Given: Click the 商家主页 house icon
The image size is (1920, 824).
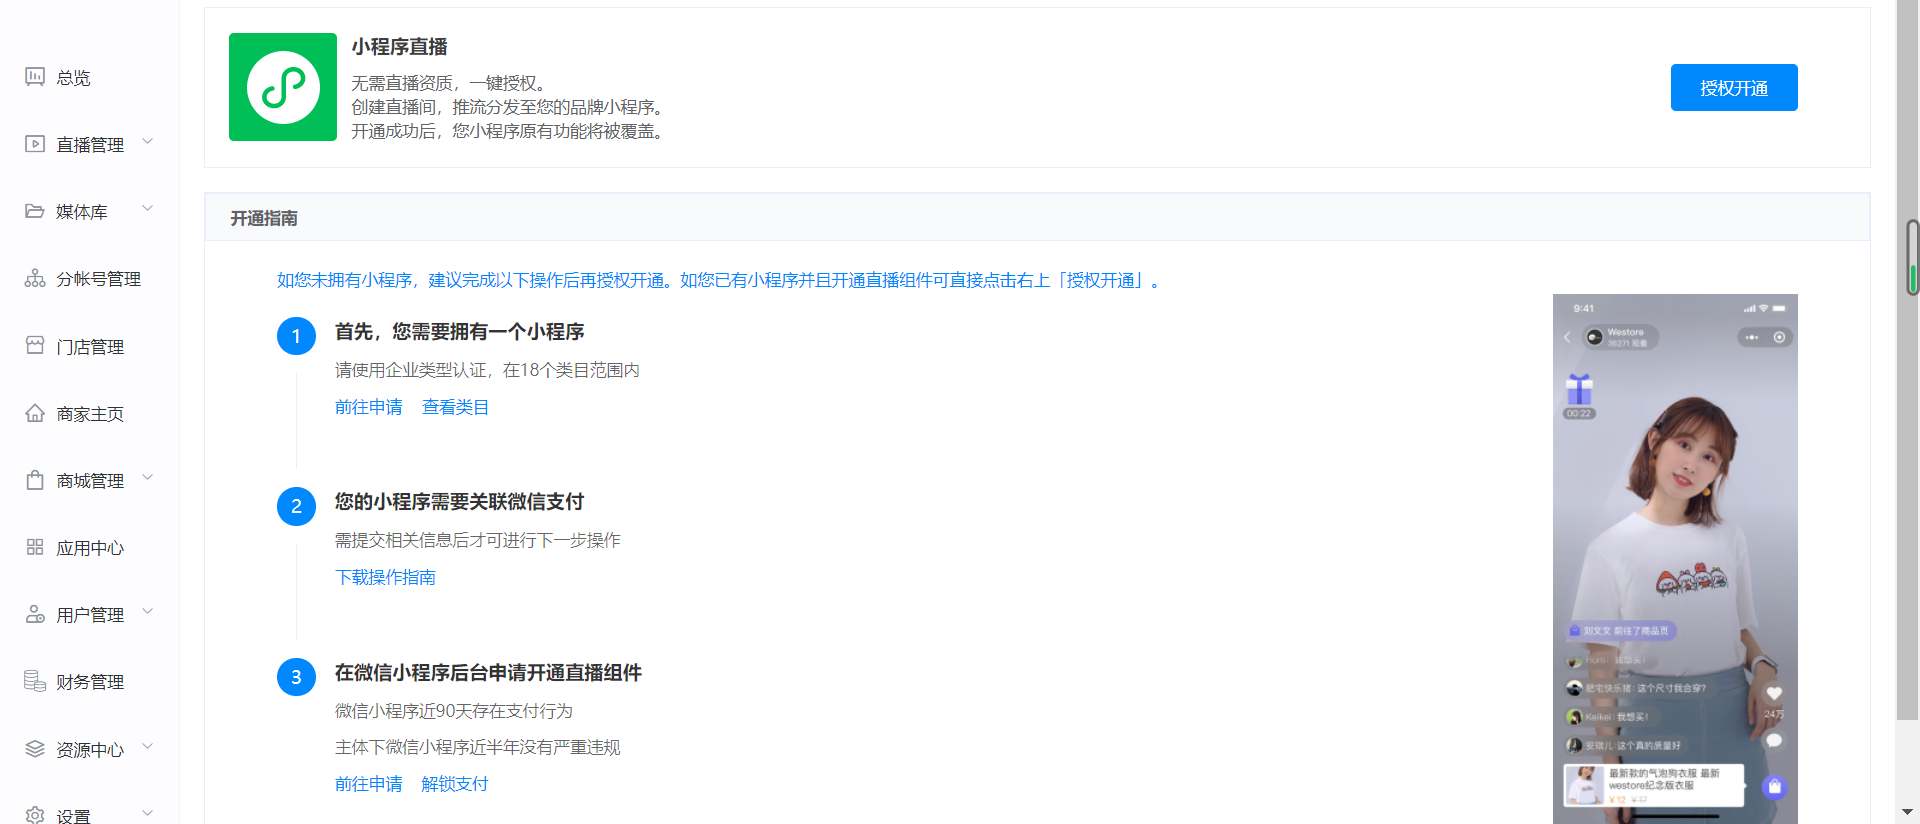Looking at the screenshot, I should pos(35,413).
